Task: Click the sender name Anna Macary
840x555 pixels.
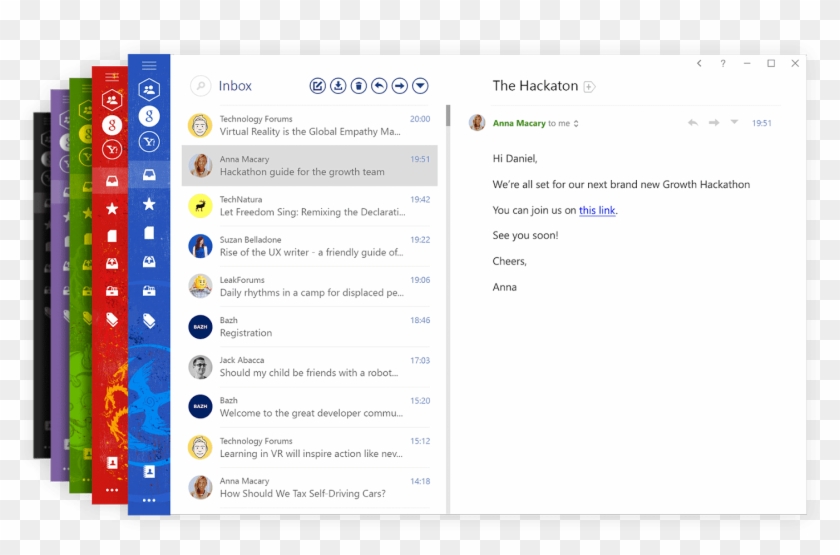Action: pyautogui.click(x=519, y=124)
